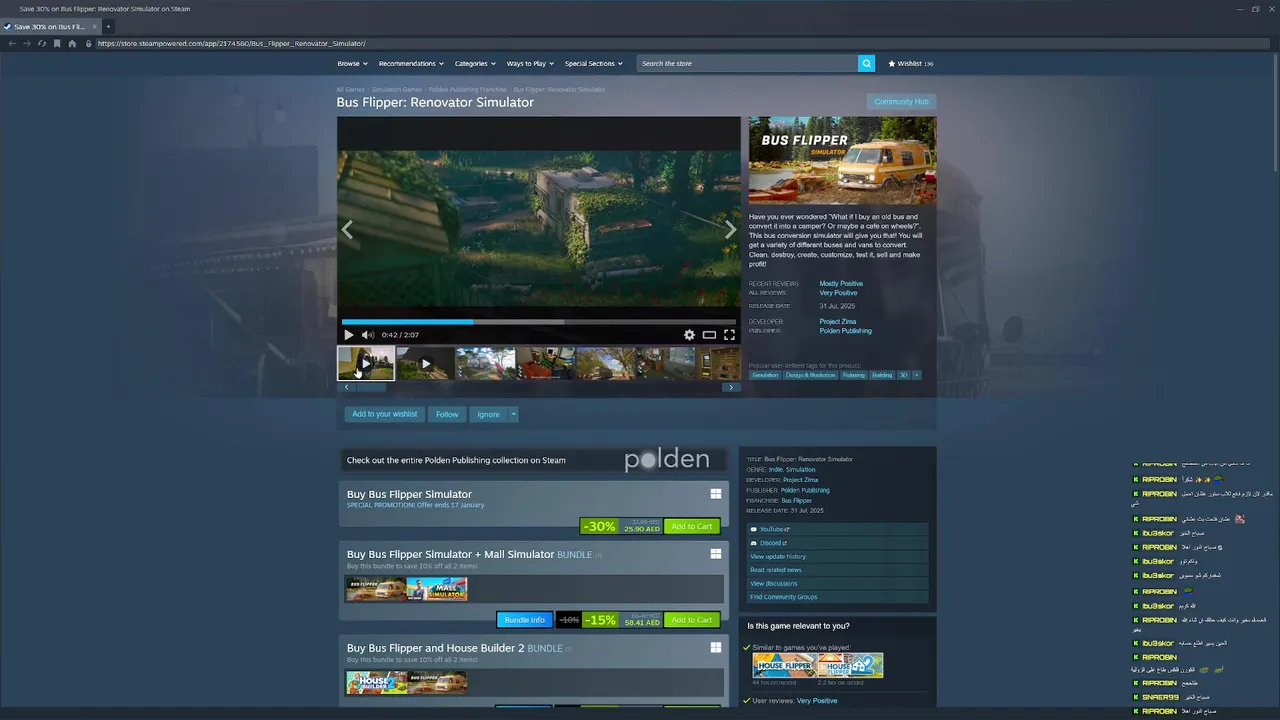Show previous media with left arrow overlay
1280x720 pixels.
347,230
